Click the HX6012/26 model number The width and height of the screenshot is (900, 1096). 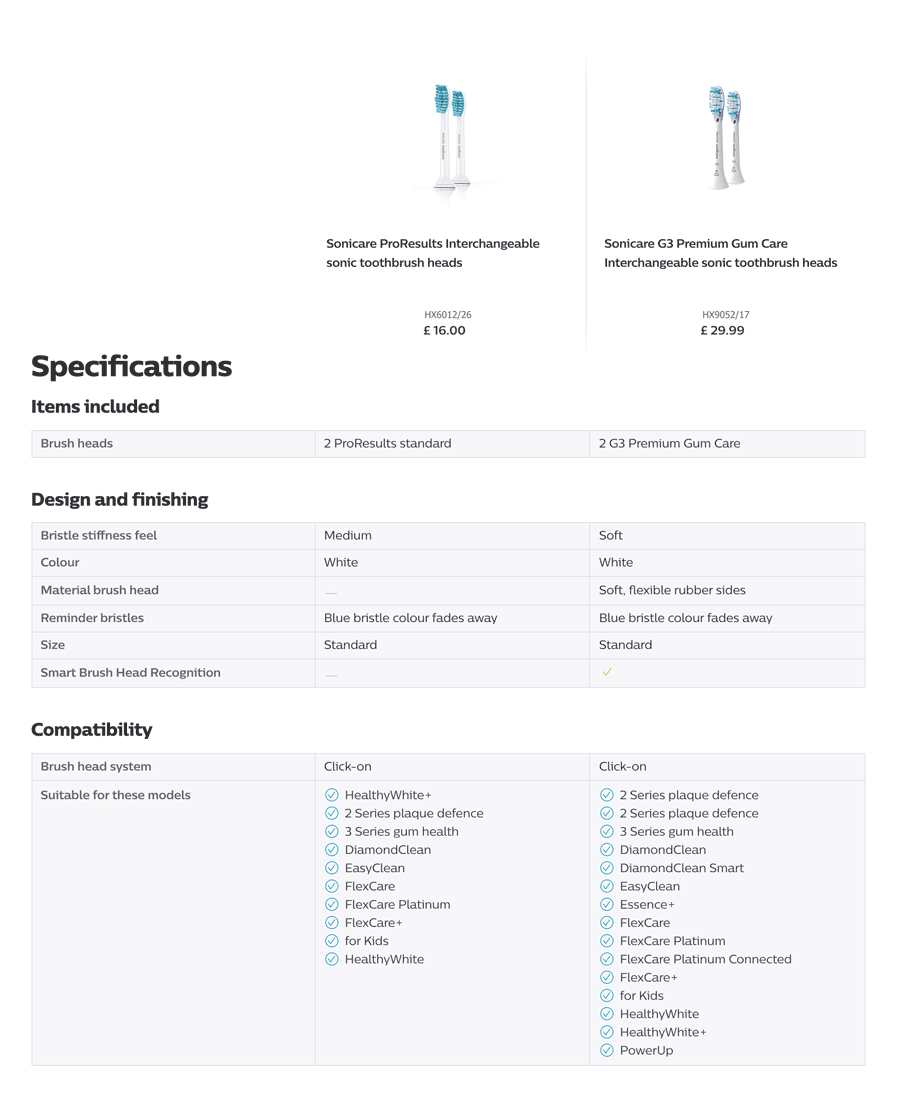coord(447,315)
